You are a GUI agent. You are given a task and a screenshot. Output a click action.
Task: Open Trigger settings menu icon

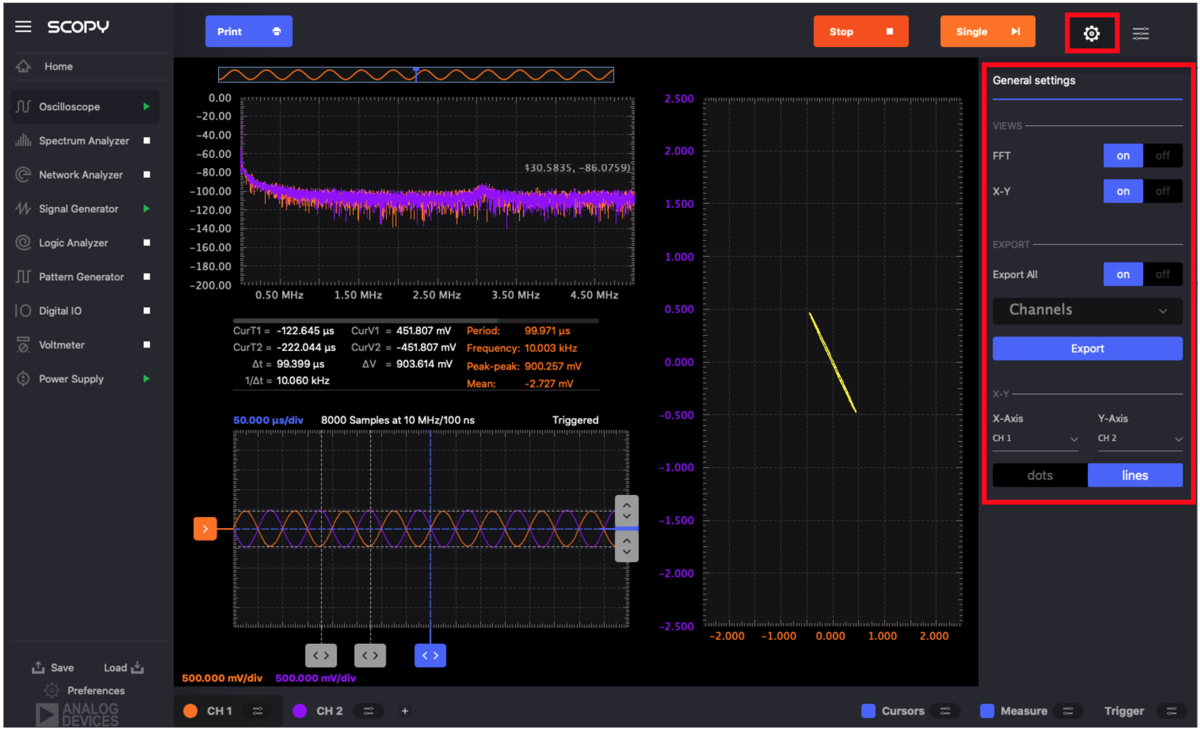[x=1171, y=712]
